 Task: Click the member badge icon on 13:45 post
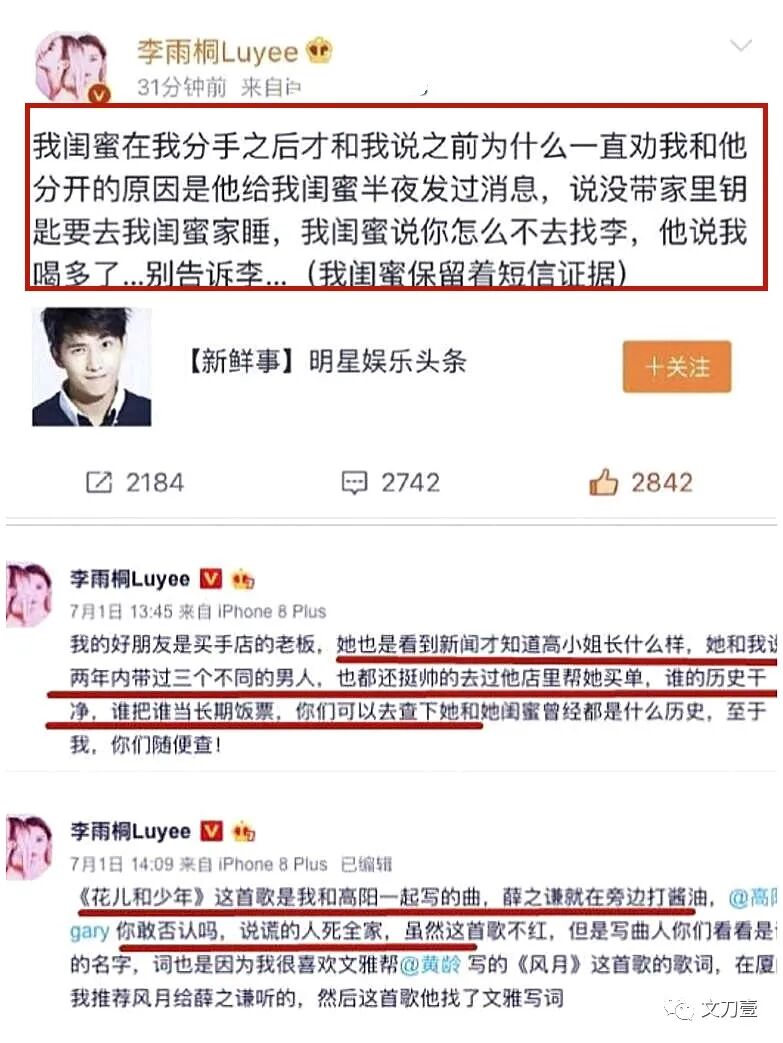(242, 580)
